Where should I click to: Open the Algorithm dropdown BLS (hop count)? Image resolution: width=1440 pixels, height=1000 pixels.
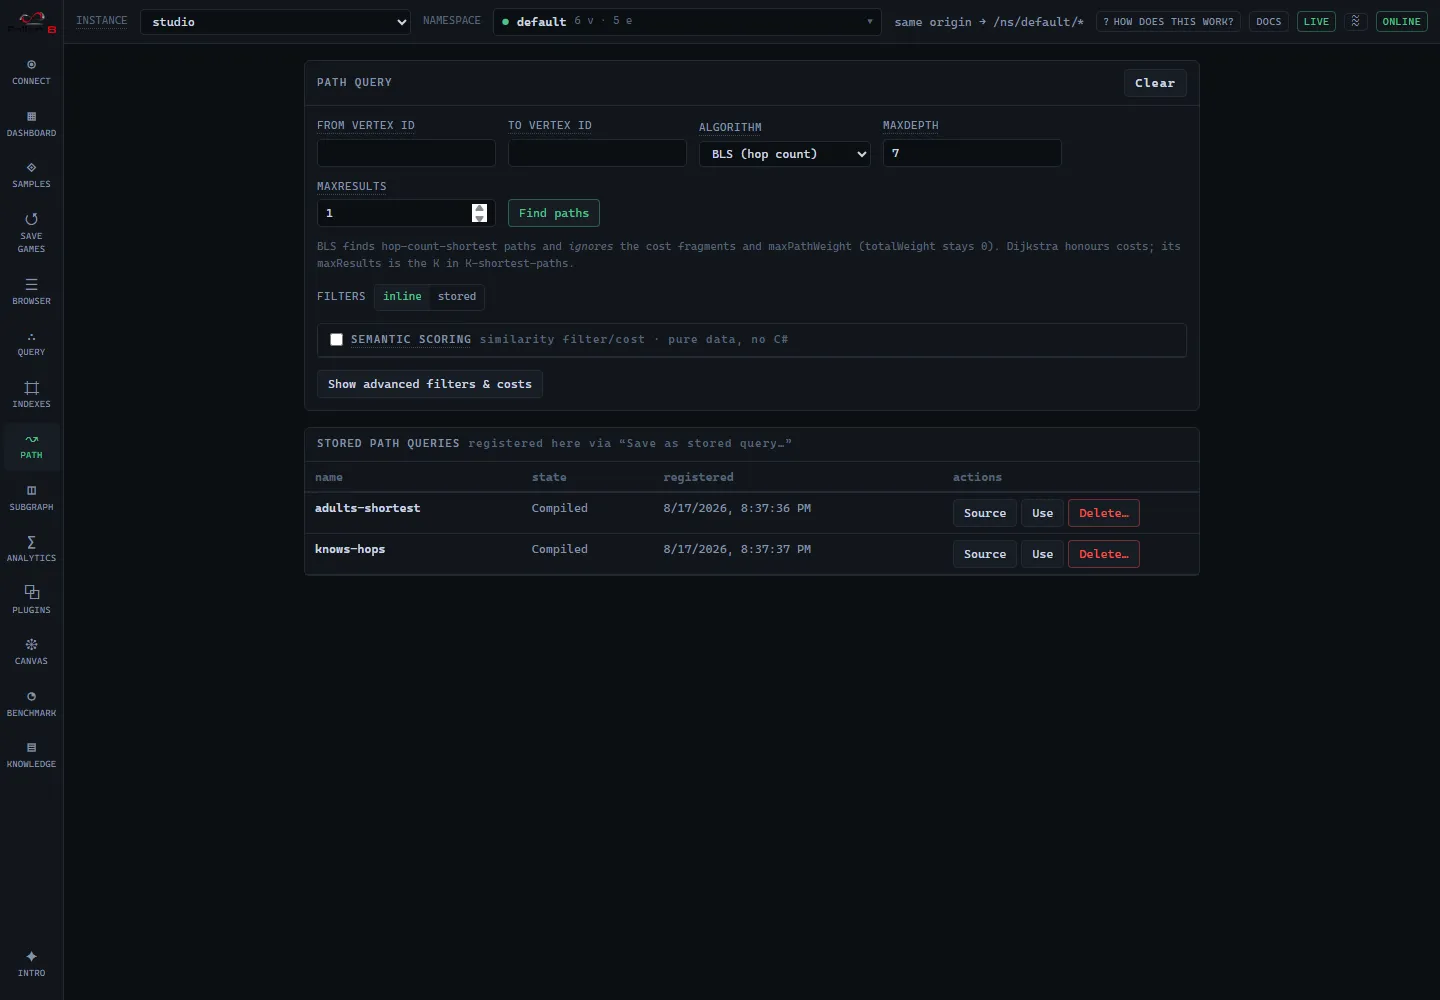coord(785,154)
